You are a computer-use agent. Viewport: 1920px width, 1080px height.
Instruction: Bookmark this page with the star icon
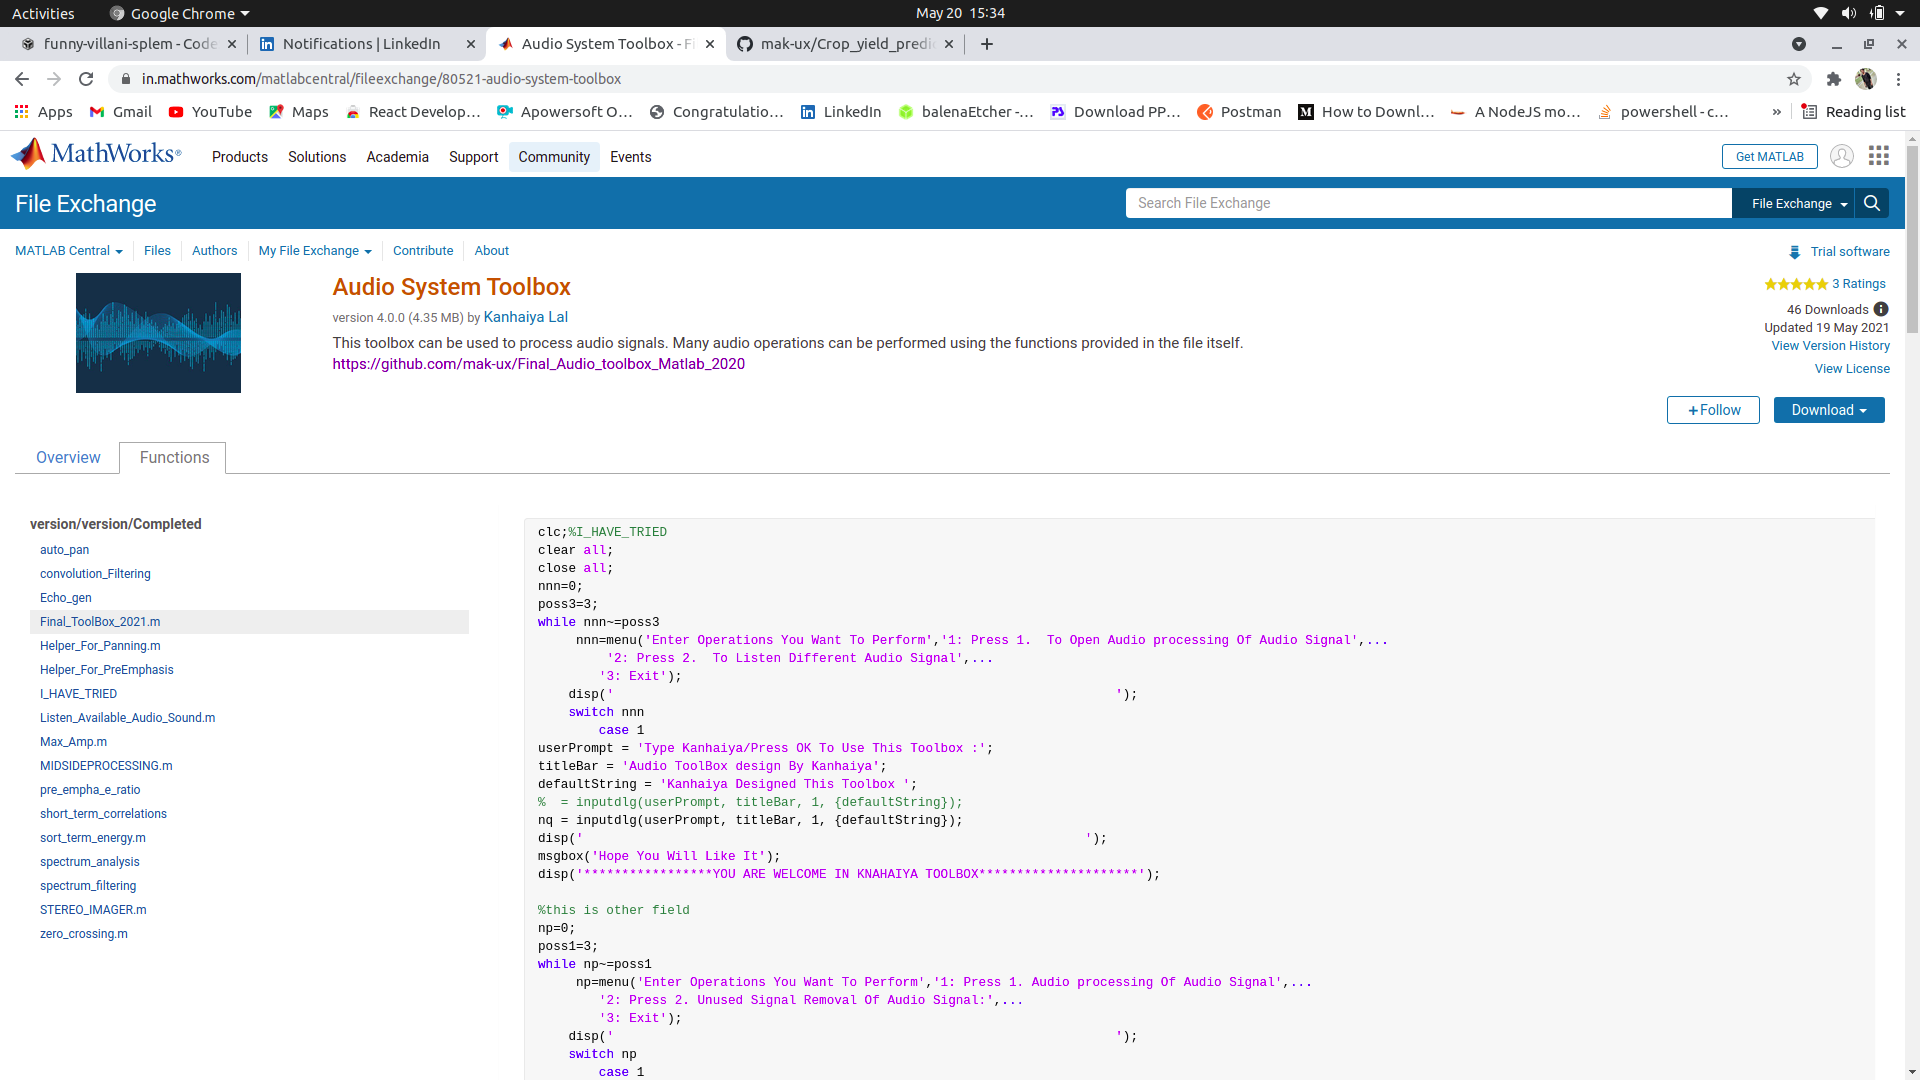coord(1794,79)
